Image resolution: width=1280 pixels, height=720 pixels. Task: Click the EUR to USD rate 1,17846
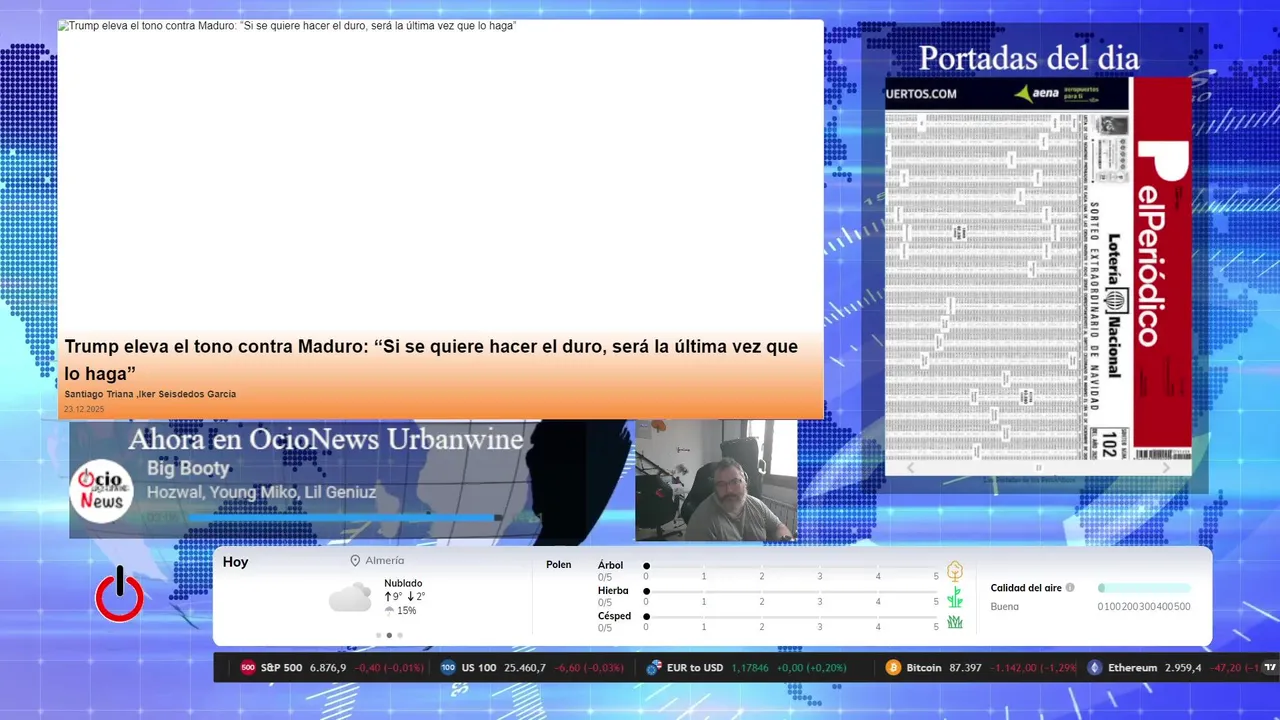749,668
